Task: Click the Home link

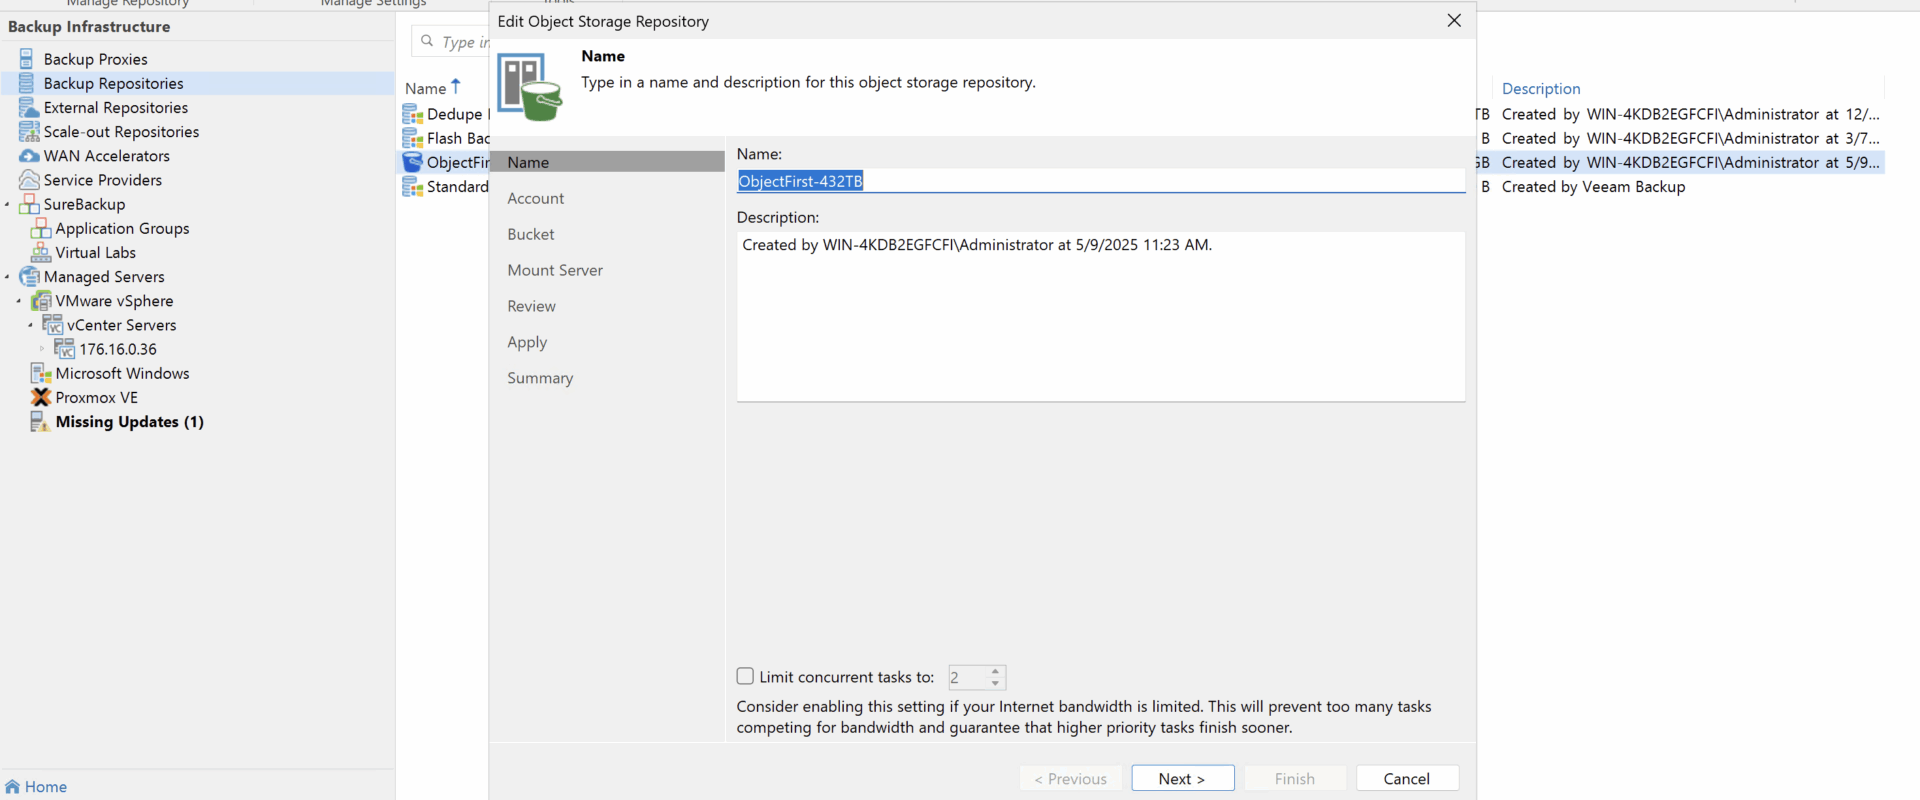Action: tap(46, 787)
